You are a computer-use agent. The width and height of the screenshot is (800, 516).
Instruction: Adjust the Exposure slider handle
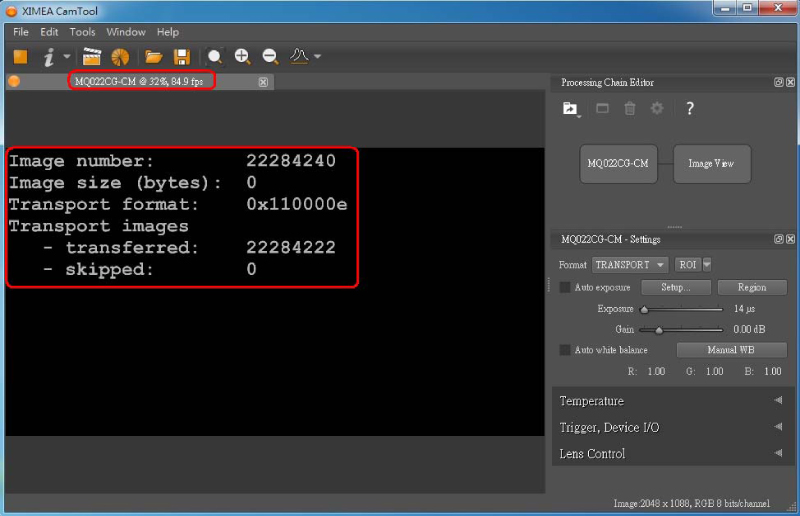coord(644,309)
